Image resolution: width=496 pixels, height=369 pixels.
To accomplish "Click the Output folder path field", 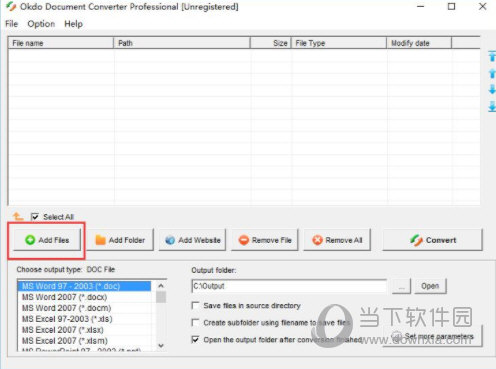I will tap(289, 286).
